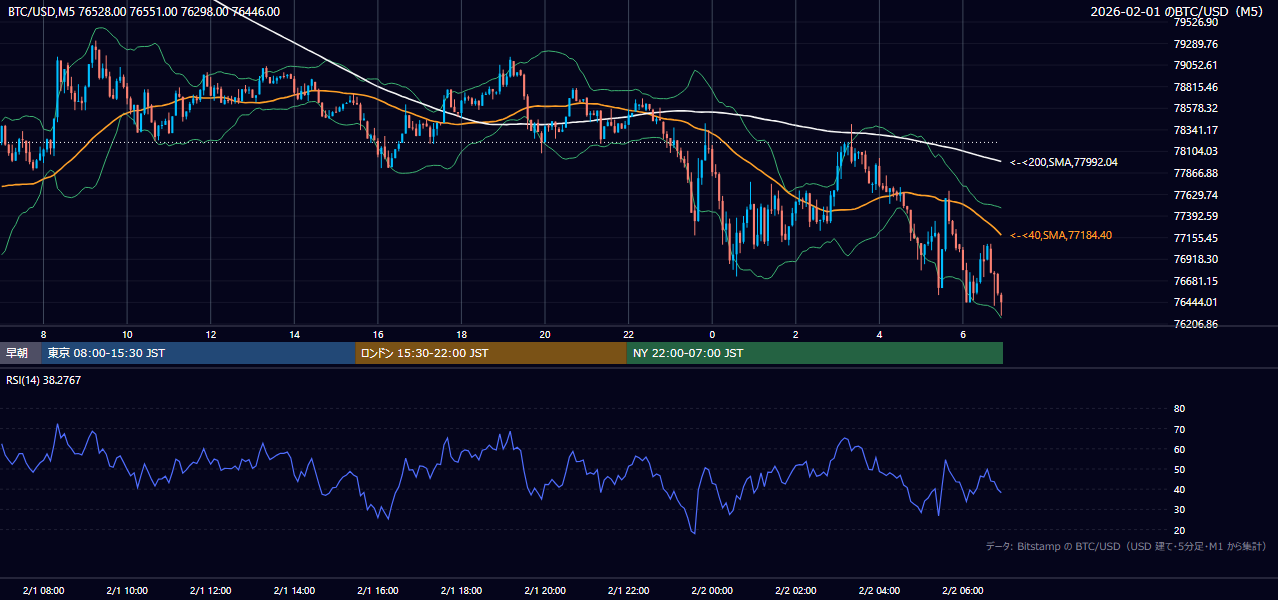Click the 東京 08:00-15:30 JST session bar
Image resolution: width=1278 pixels, height=600 pixels.
click(x=198, y=353)
